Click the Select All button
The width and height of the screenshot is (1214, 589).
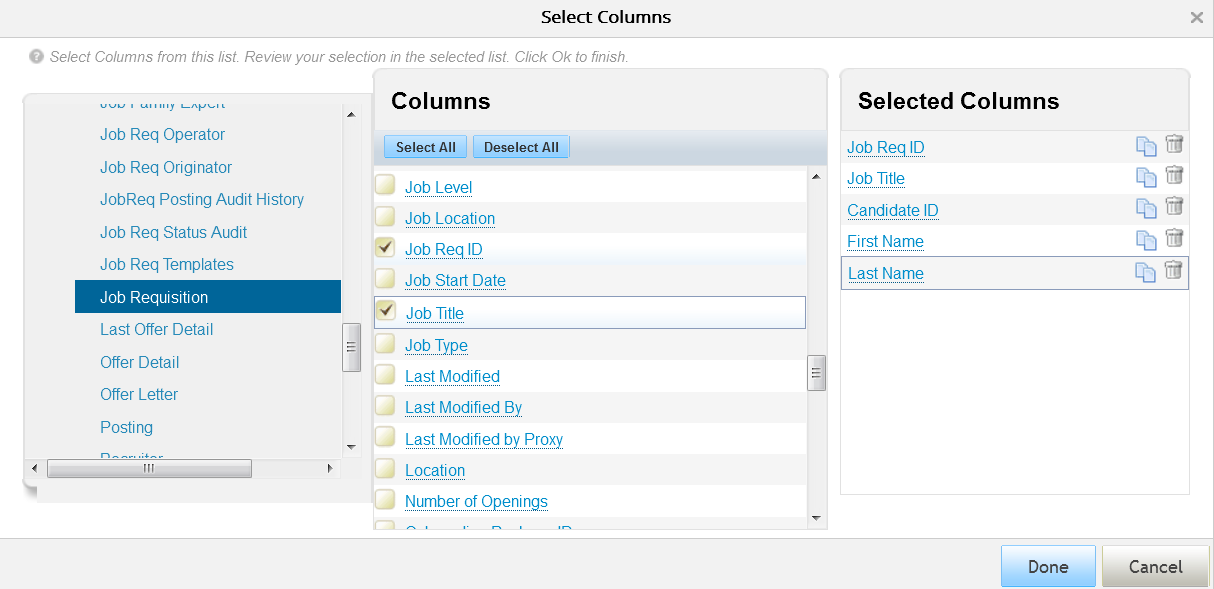point(425,146)
